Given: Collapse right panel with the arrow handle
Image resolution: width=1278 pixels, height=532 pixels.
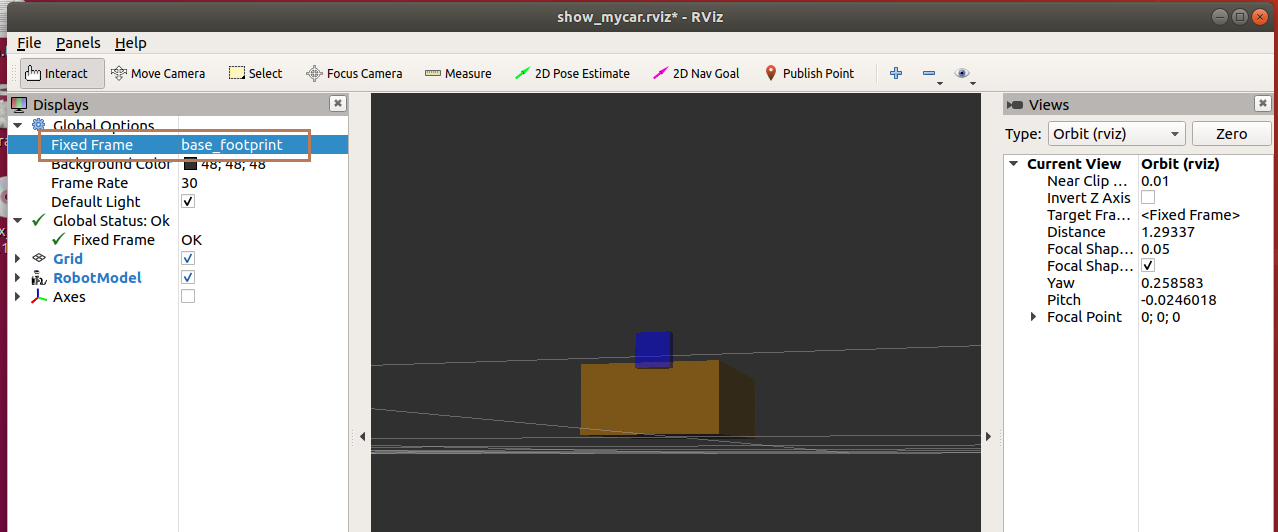Looking at the screenshot, I should [x=988, y=436].
